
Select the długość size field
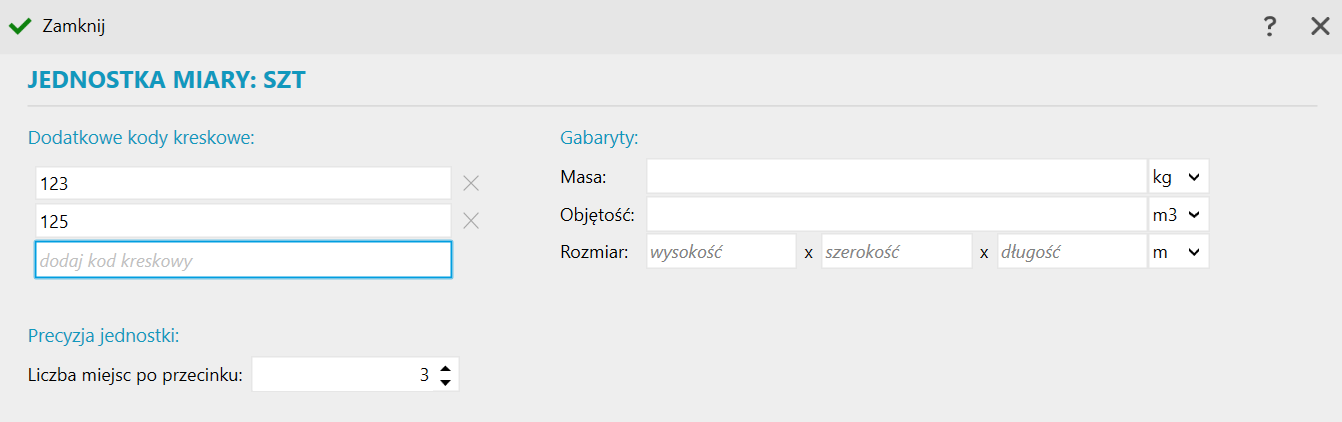(x=1071, y=253)
